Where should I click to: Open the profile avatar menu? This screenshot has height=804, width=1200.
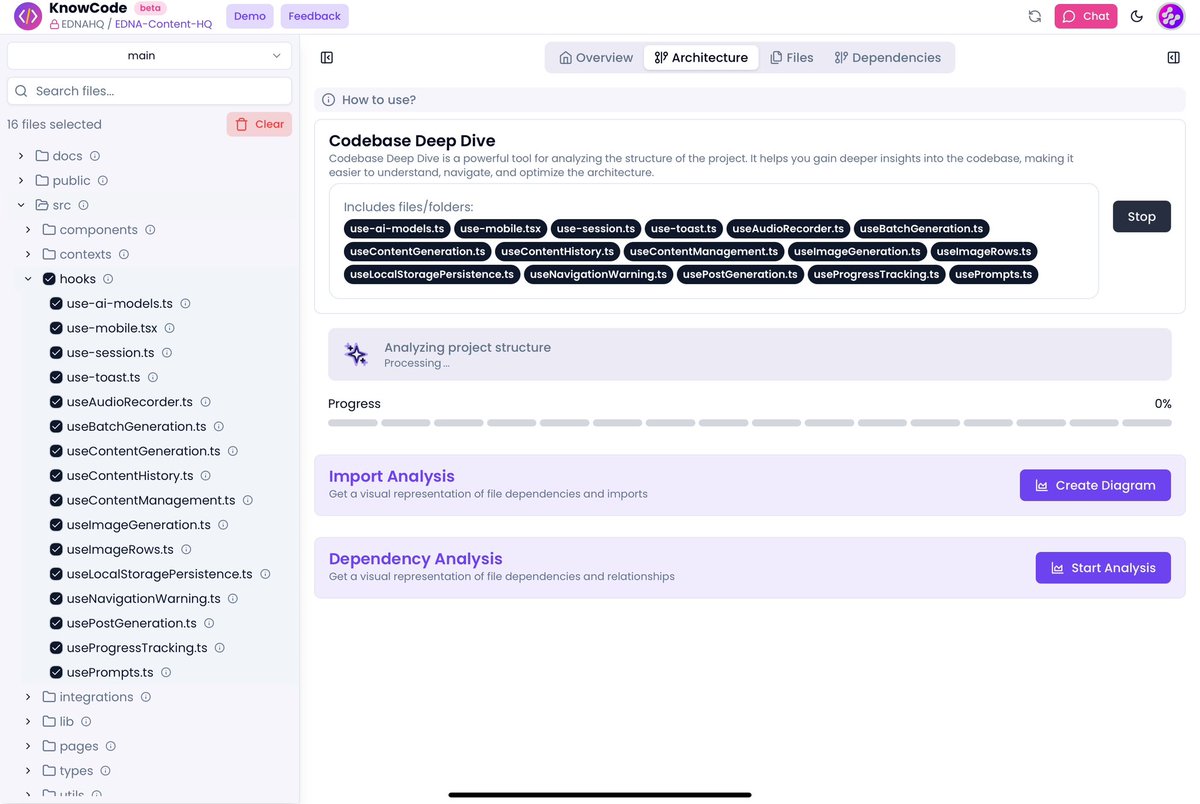point(1170,16)
